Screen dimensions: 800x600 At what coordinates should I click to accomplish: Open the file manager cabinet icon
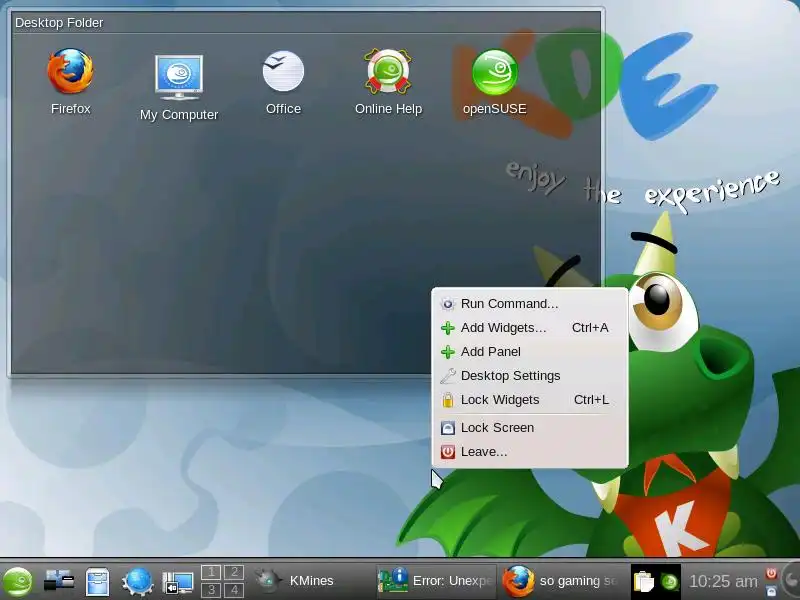(x=97, y=581)
